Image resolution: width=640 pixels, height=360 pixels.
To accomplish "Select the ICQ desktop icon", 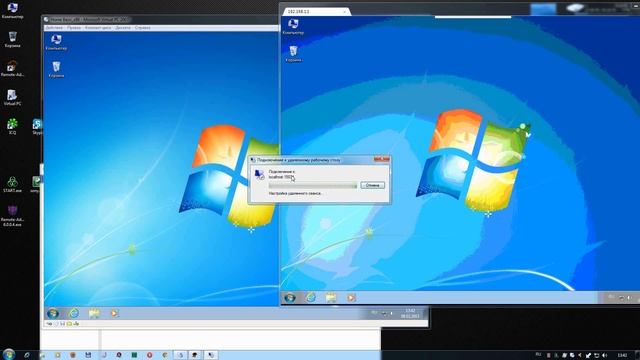I will click(x=12, y=126).
